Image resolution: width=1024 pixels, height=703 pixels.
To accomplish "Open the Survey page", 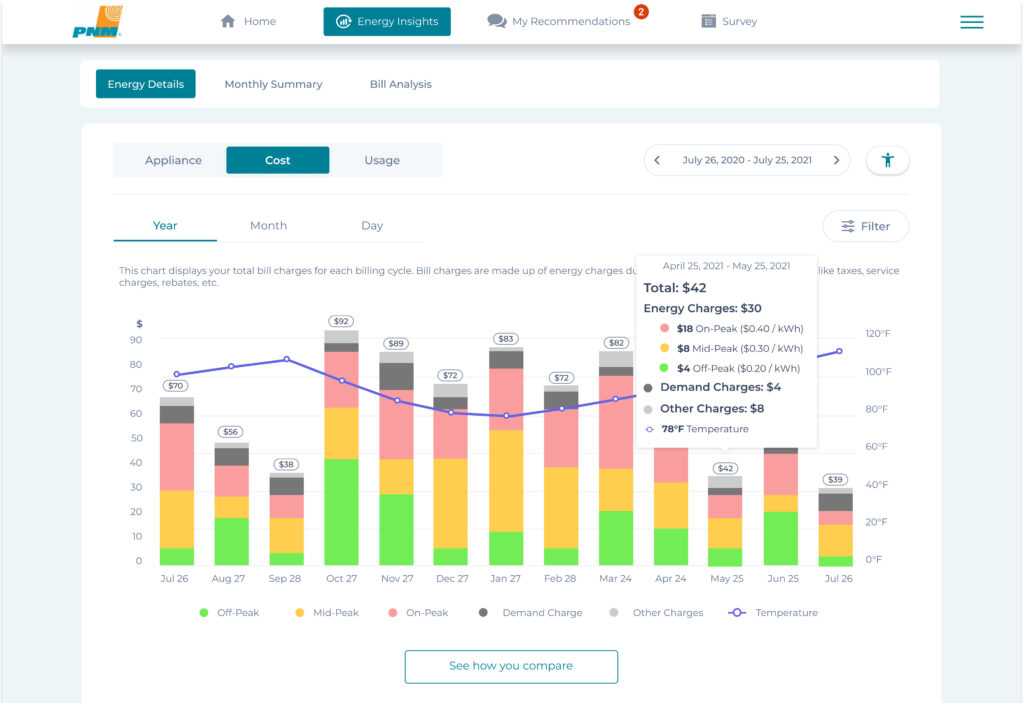I will pos(729,21).
